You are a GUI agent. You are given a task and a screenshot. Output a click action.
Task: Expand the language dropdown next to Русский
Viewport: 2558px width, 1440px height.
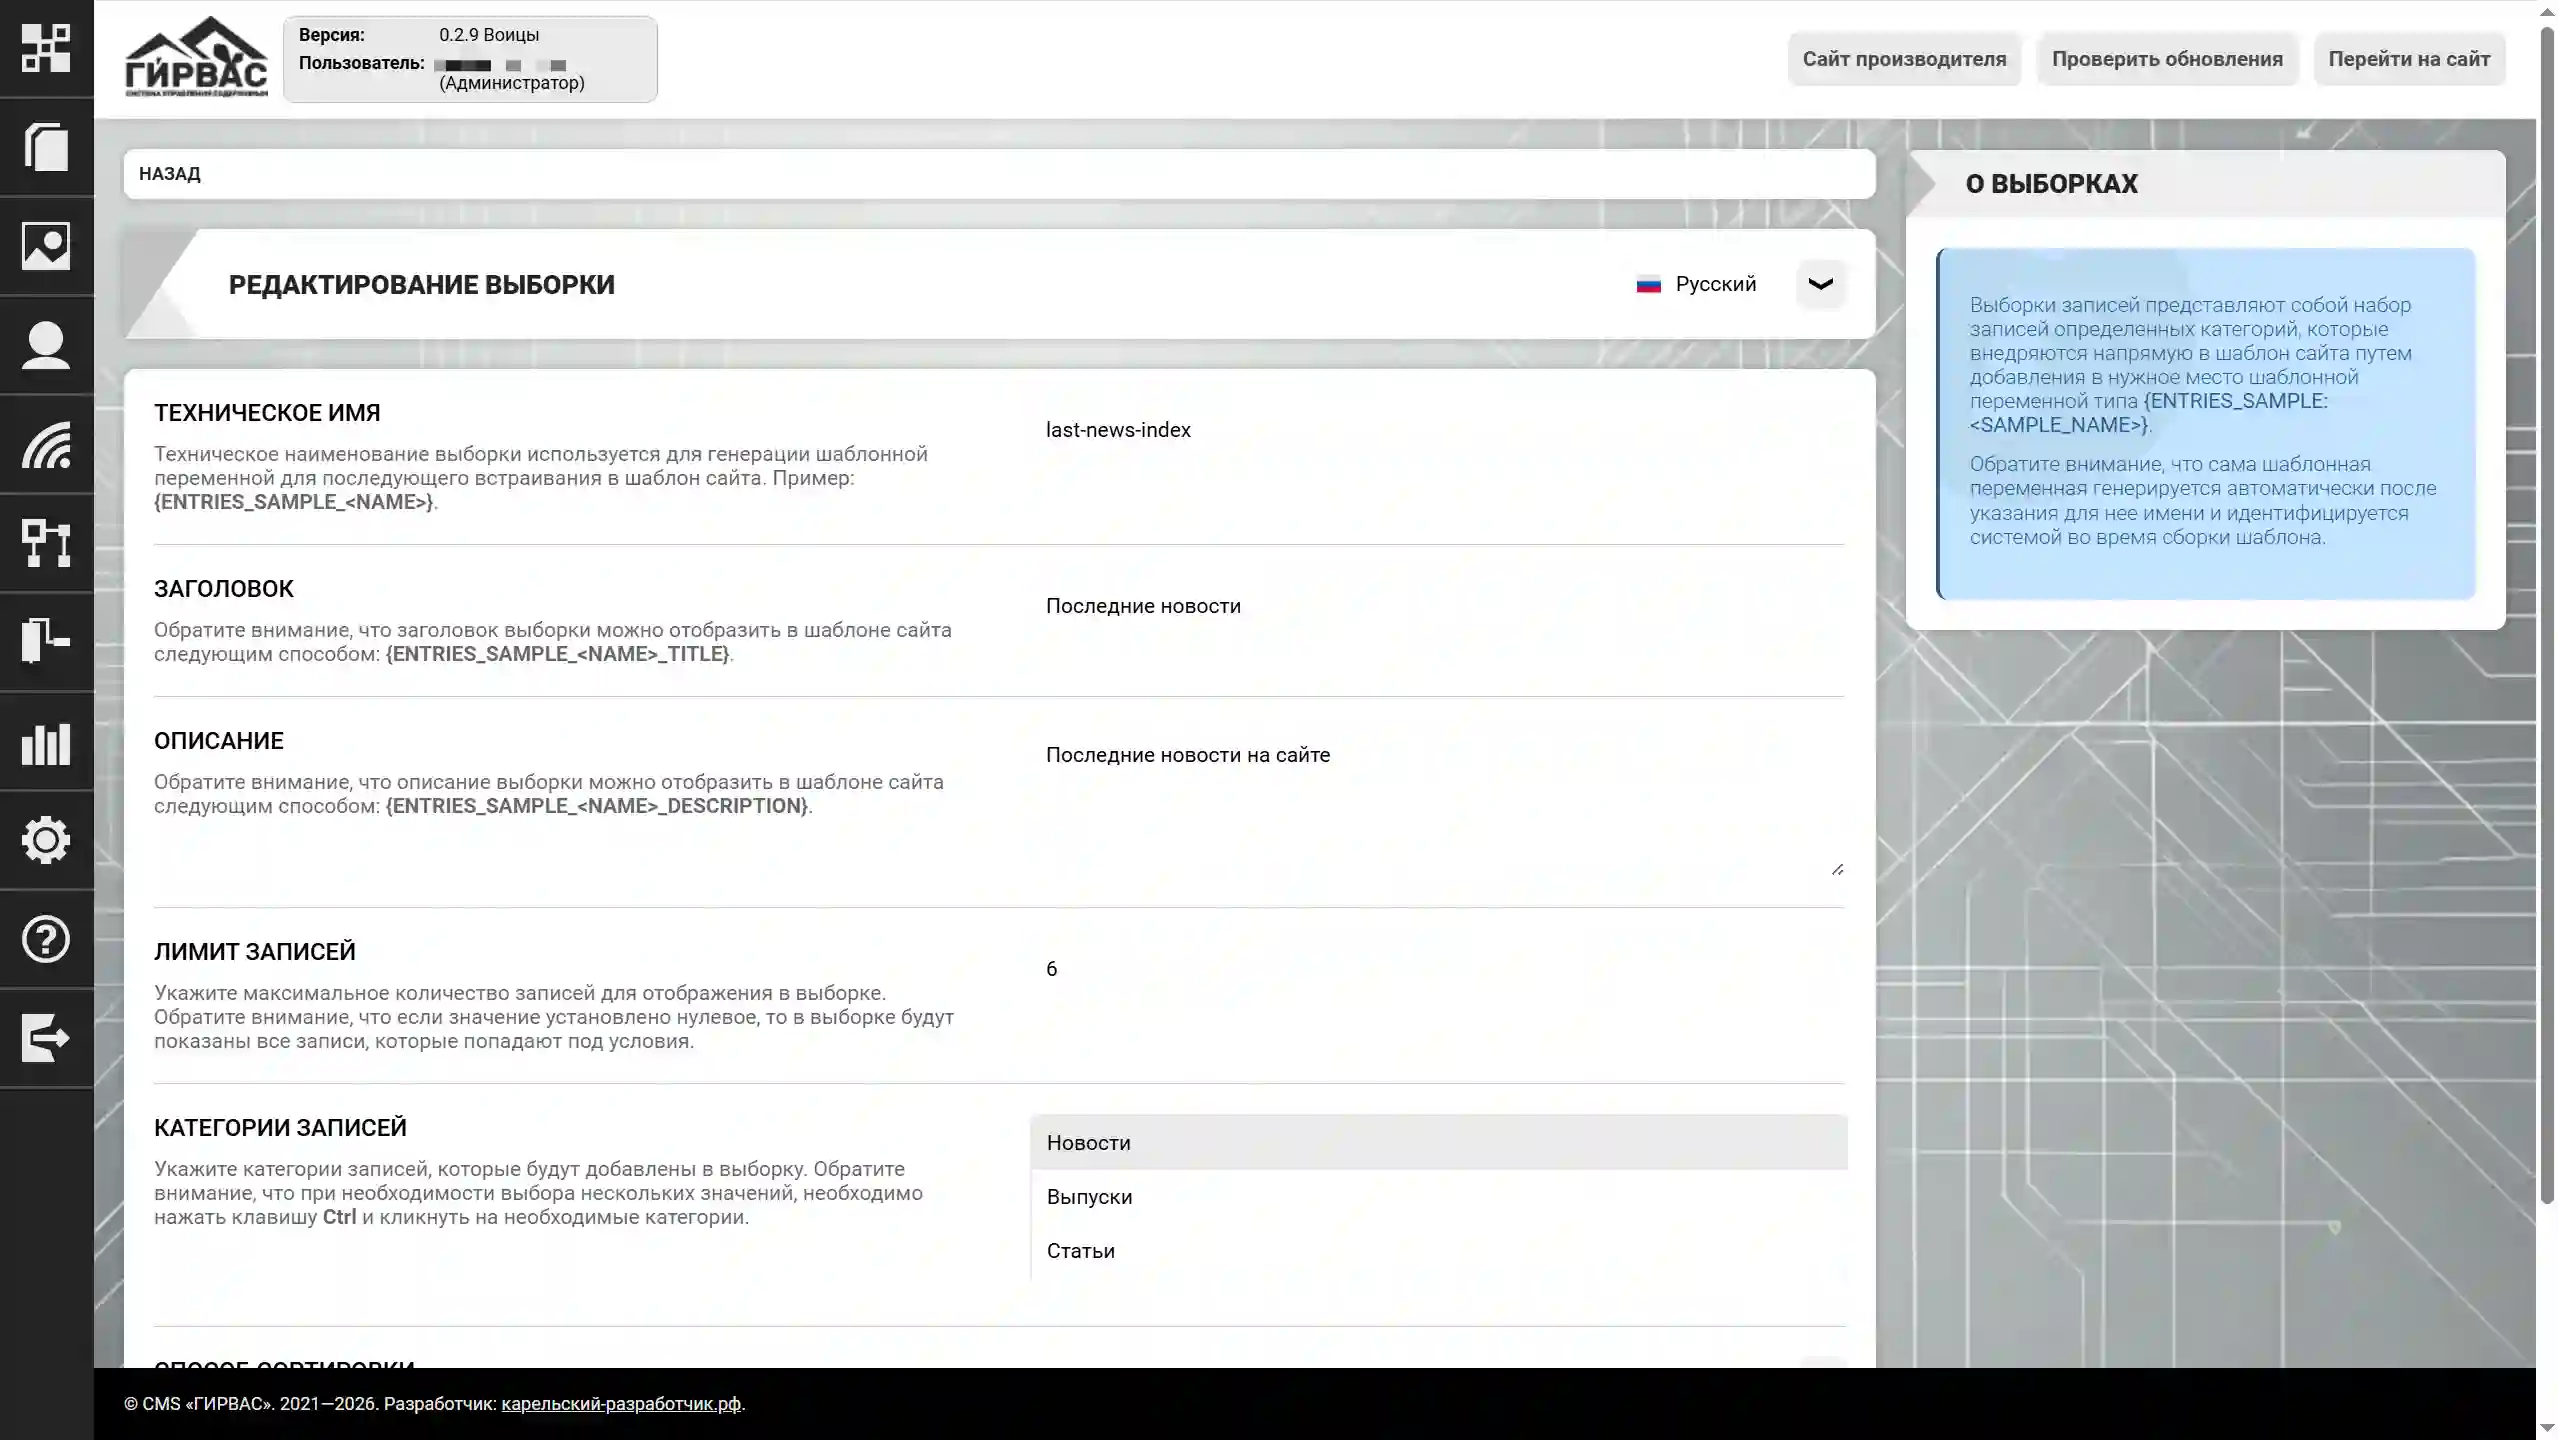click(x=1818, y=284)
